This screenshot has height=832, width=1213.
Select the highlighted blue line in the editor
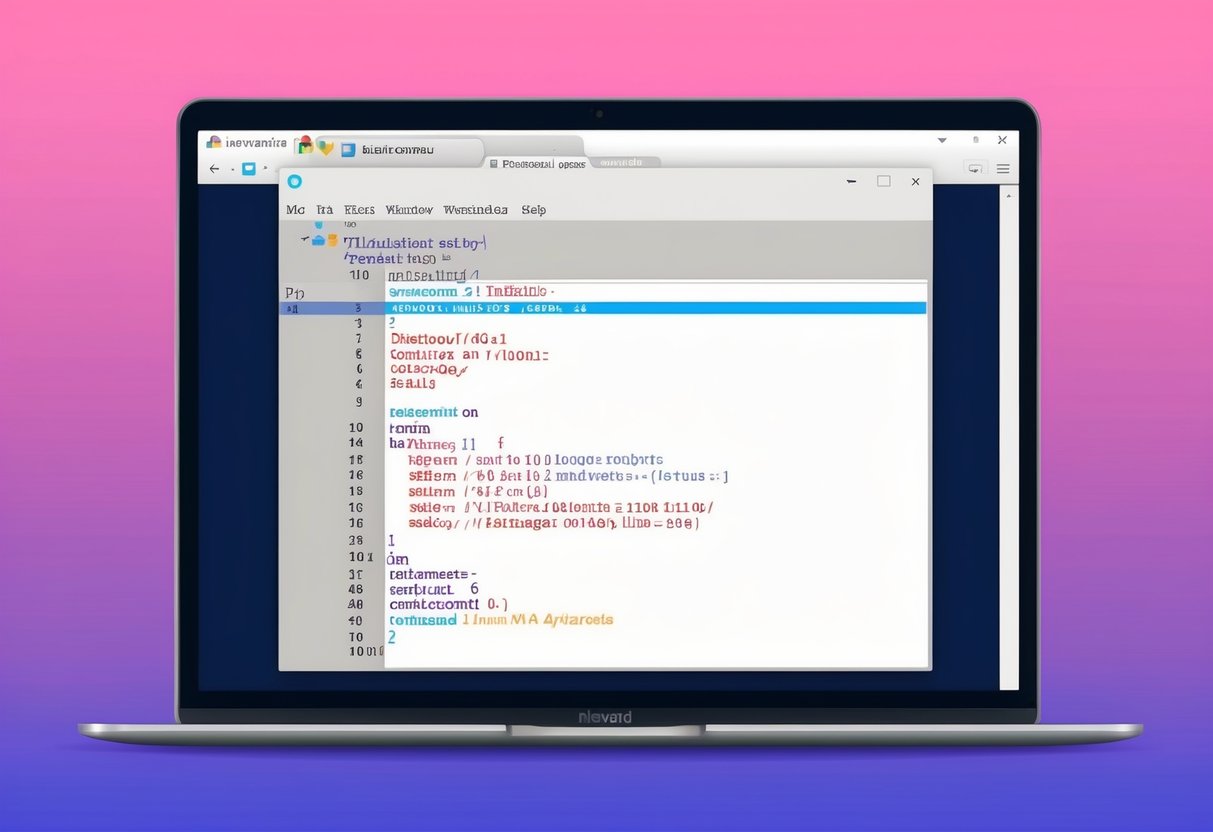point(655,309)
